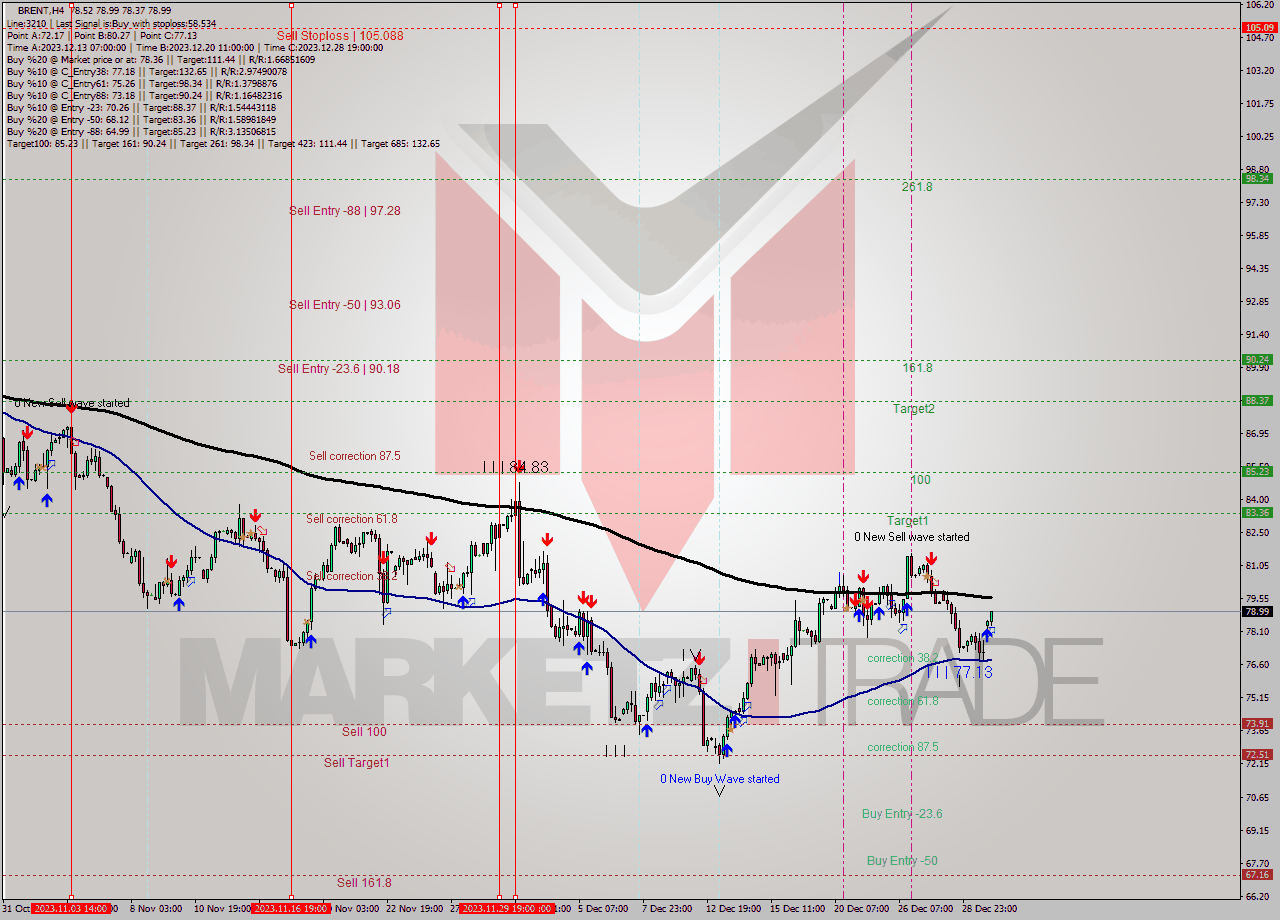
Task: Click the '15 Dec 11:00' time axis label
Action: click(798, 909)
